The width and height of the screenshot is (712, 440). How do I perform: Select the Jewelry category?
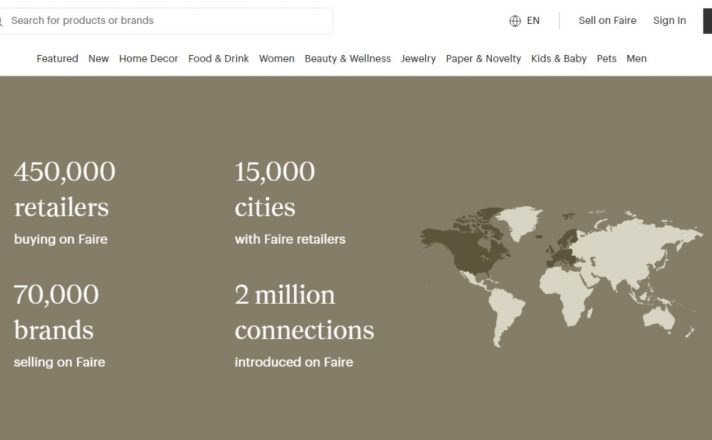pos(418,59)
